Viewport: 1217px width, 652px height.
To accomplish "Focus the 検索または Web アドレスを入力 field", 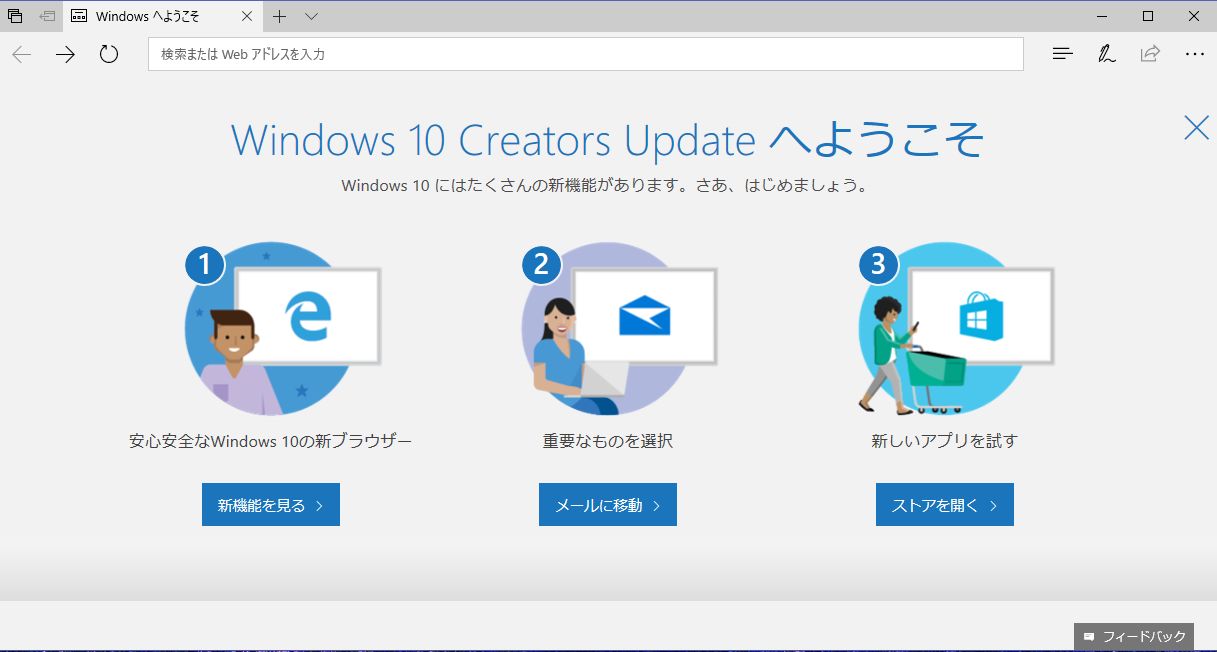I will [586, 54].
